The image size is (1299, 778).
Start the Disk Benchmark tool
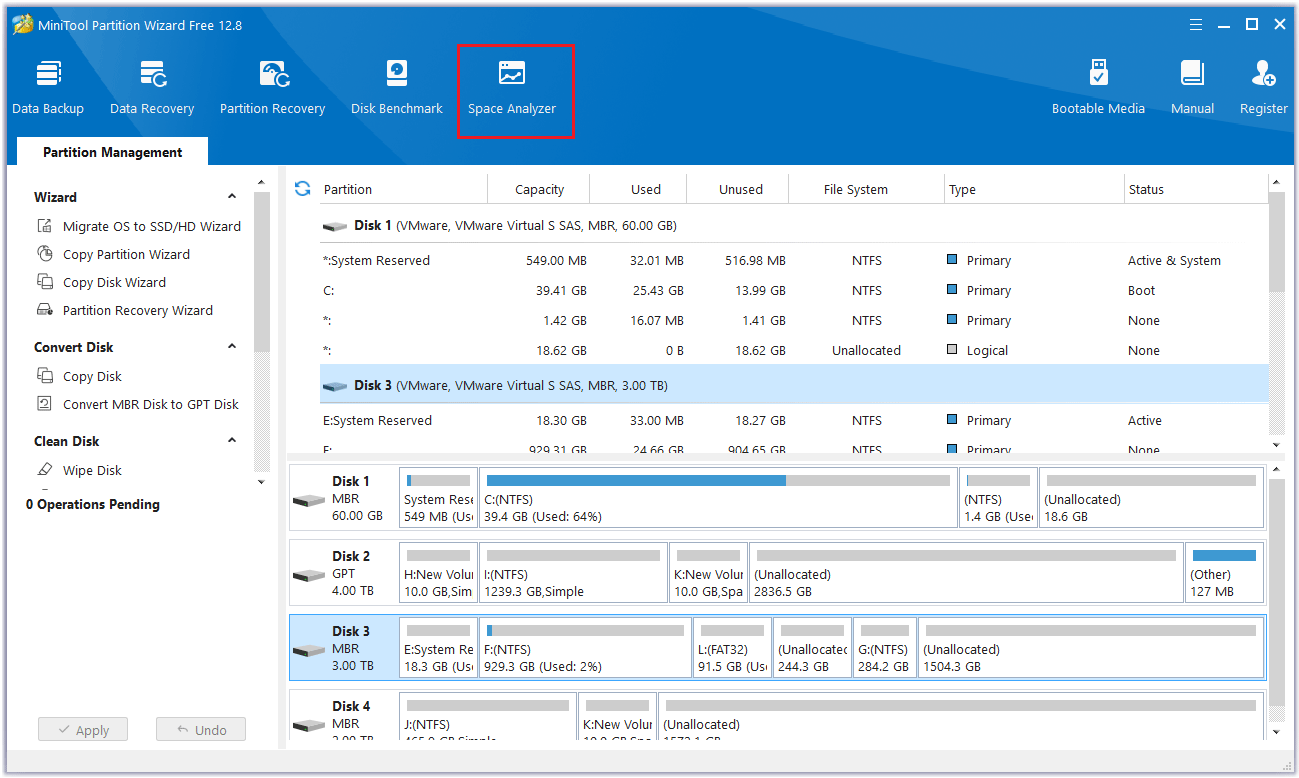tap(397, 88)
